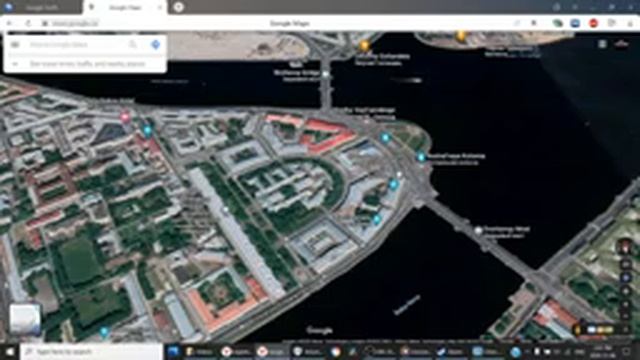Open the Google apps grid on the map

(602, 44)
